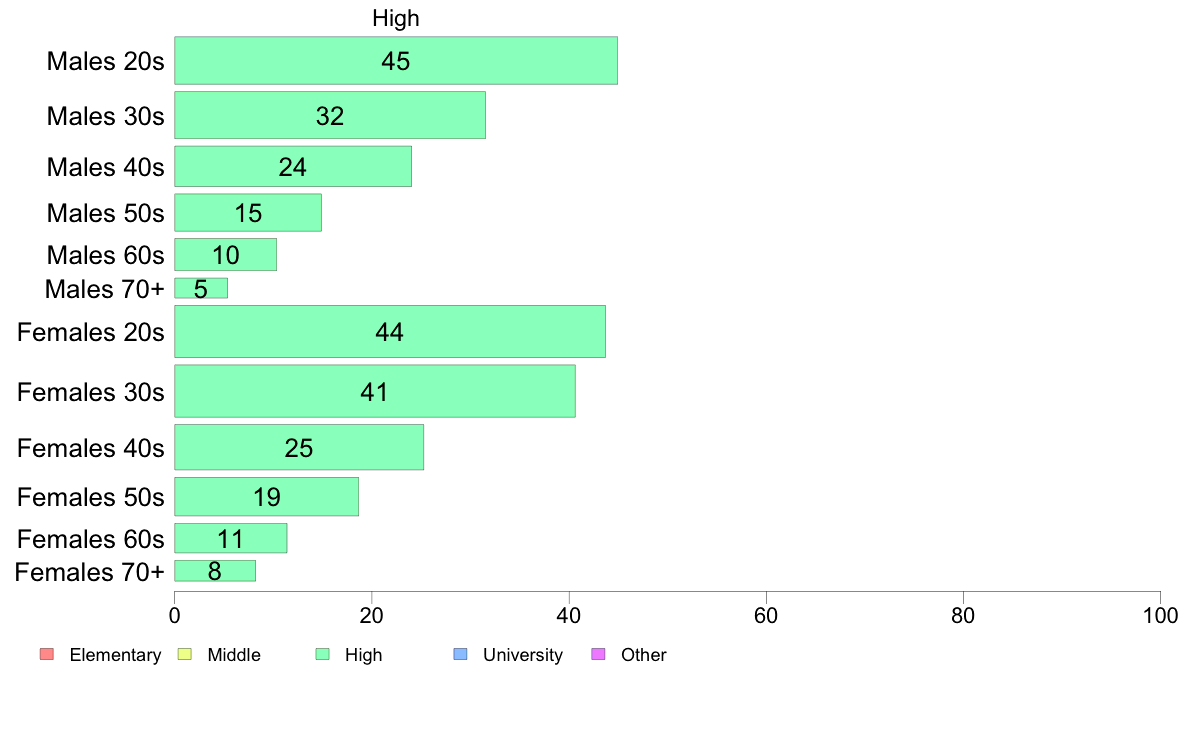Click the 100 tick label on axis
The width and height of the screenshot is (1188, 736).
[x=1160, y=615]
